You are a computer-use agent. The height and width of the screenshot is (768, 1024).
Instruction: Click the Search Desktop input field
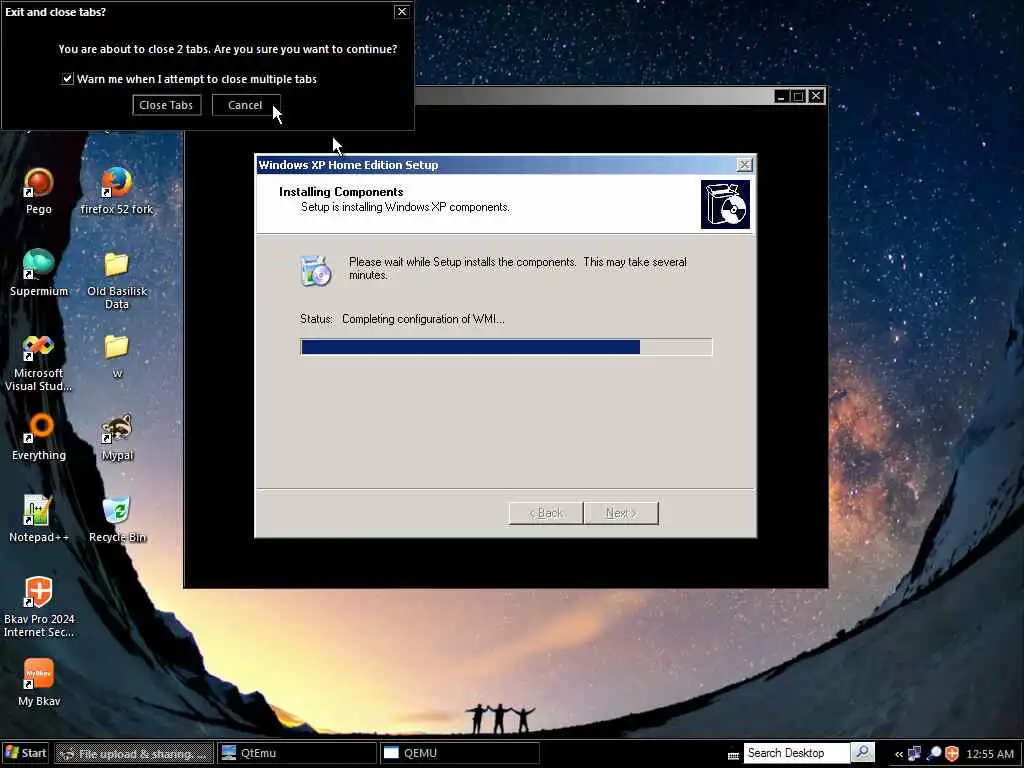[x=796, y=753]
